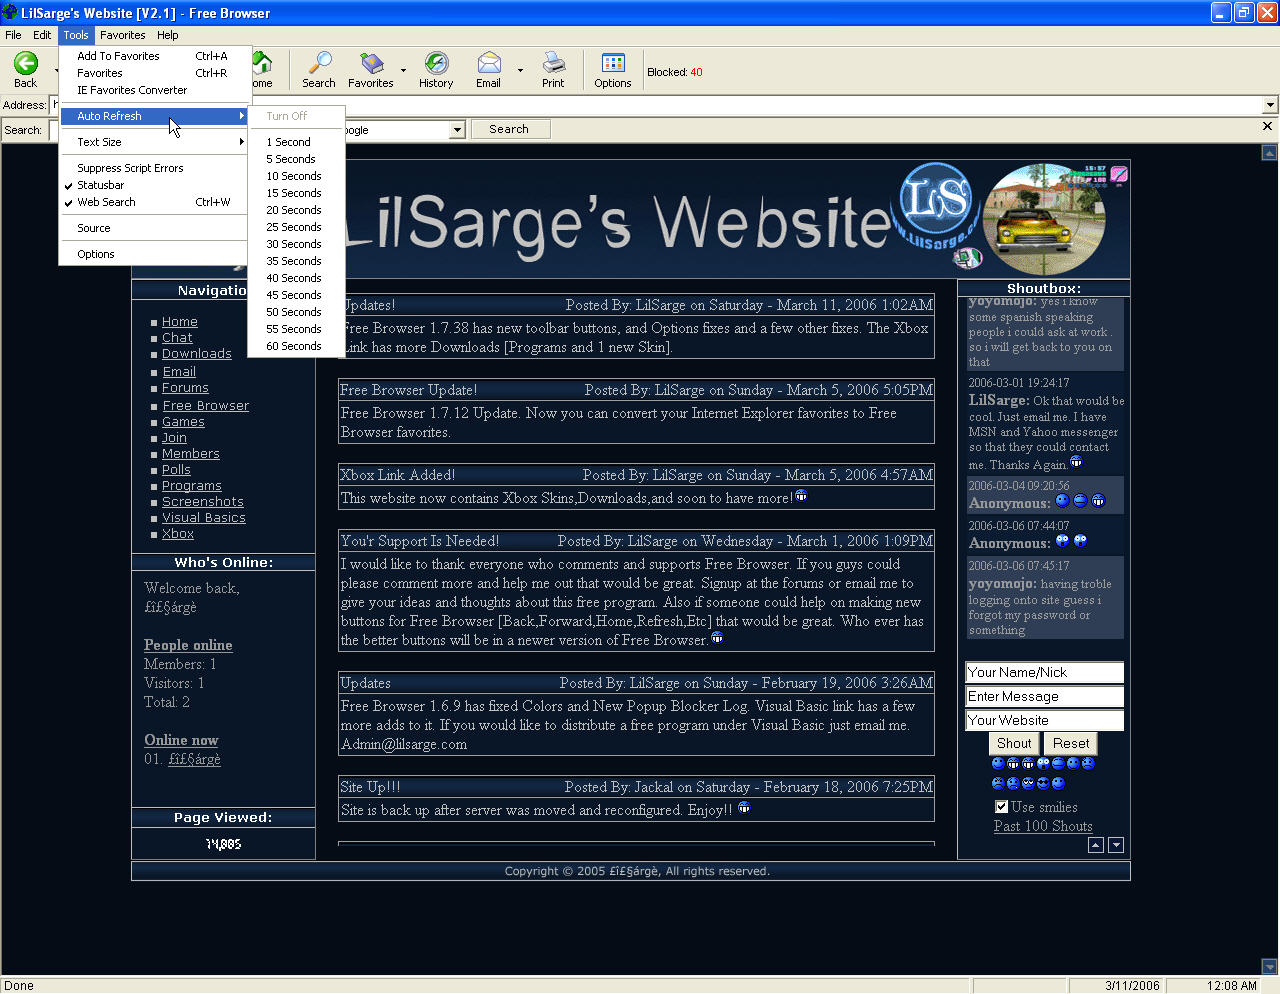Screen dimensions: 1280x994
Task: Set auto refresh to 1 Second
Action: [296, 142]
